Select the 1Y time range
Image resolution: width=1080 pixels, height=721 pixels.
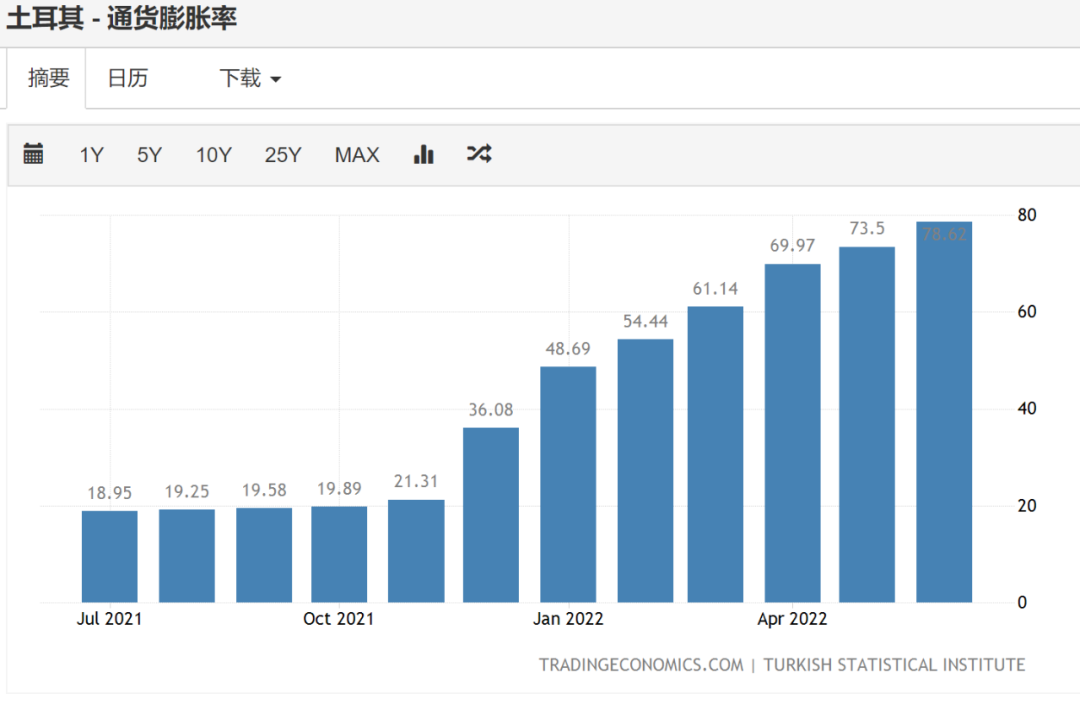[92, 155]
